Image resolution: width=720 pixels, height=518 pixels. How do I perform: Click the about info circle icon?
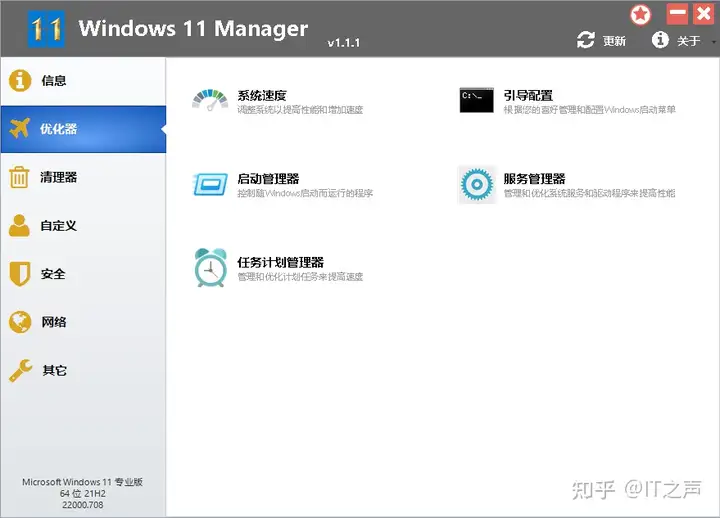[660, 40]
